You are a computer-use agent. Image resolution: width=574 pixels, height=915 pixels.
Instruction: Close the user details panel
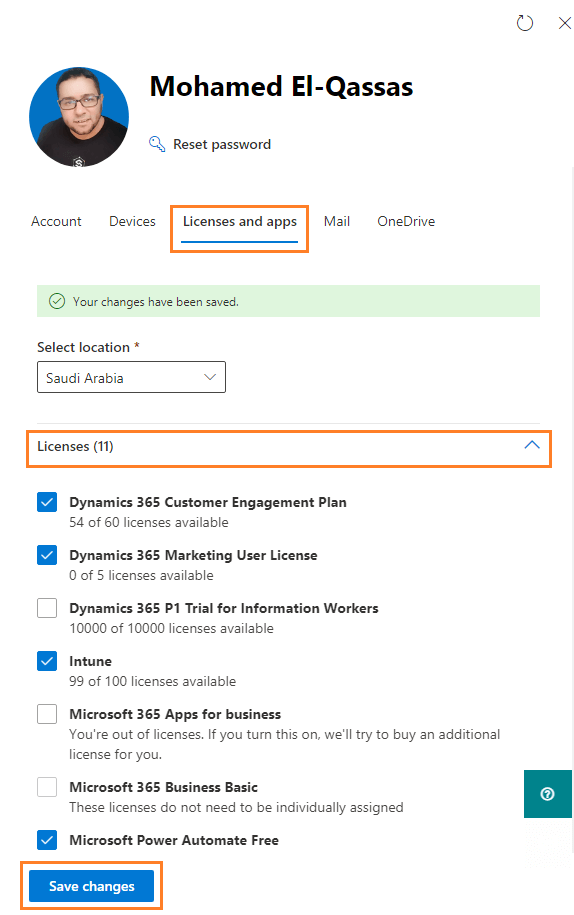coord(564,23)
